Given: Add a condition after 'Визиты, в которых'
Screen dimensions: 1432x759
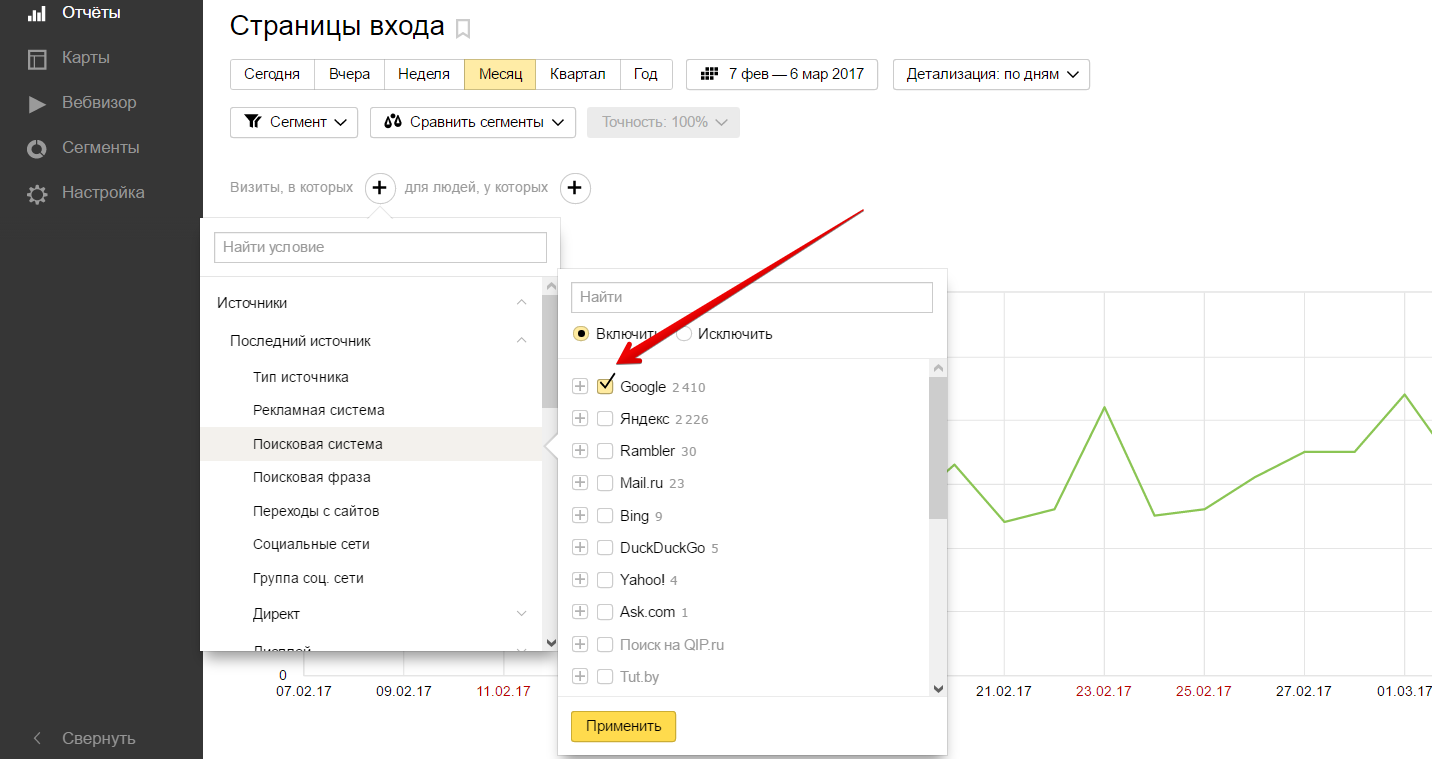Looking at the screenshot, I should coord(379,188).
